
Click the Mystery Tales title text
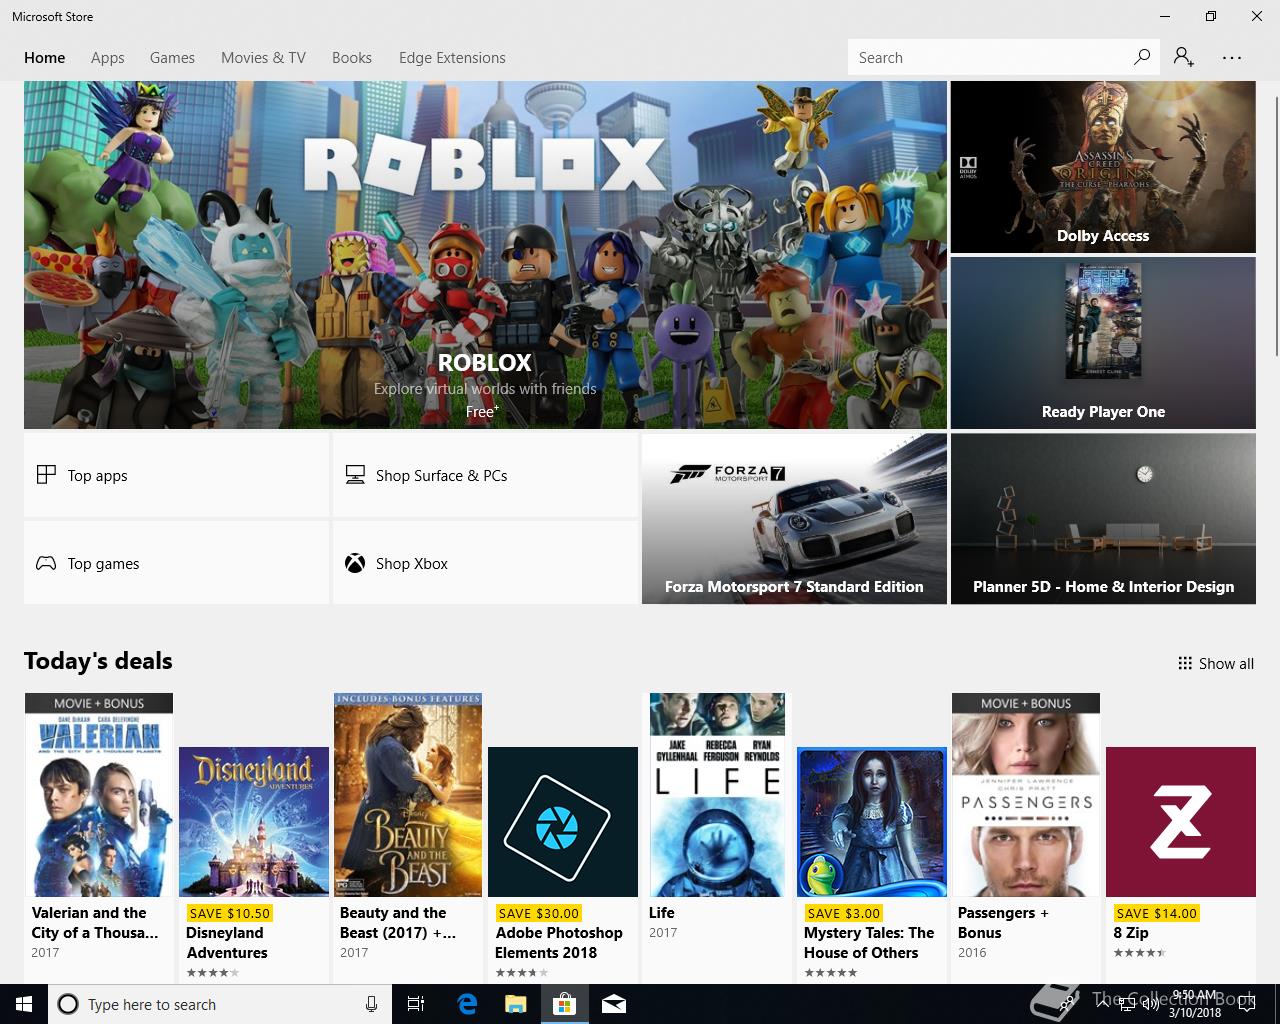(x=869, y=943)
